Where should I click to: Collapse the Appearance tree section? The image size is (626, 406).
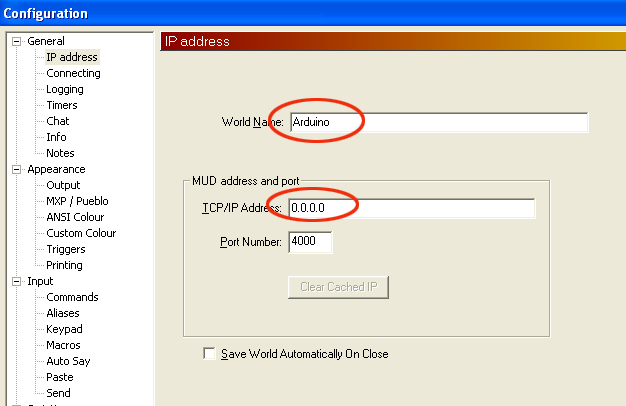pos(16,170)
